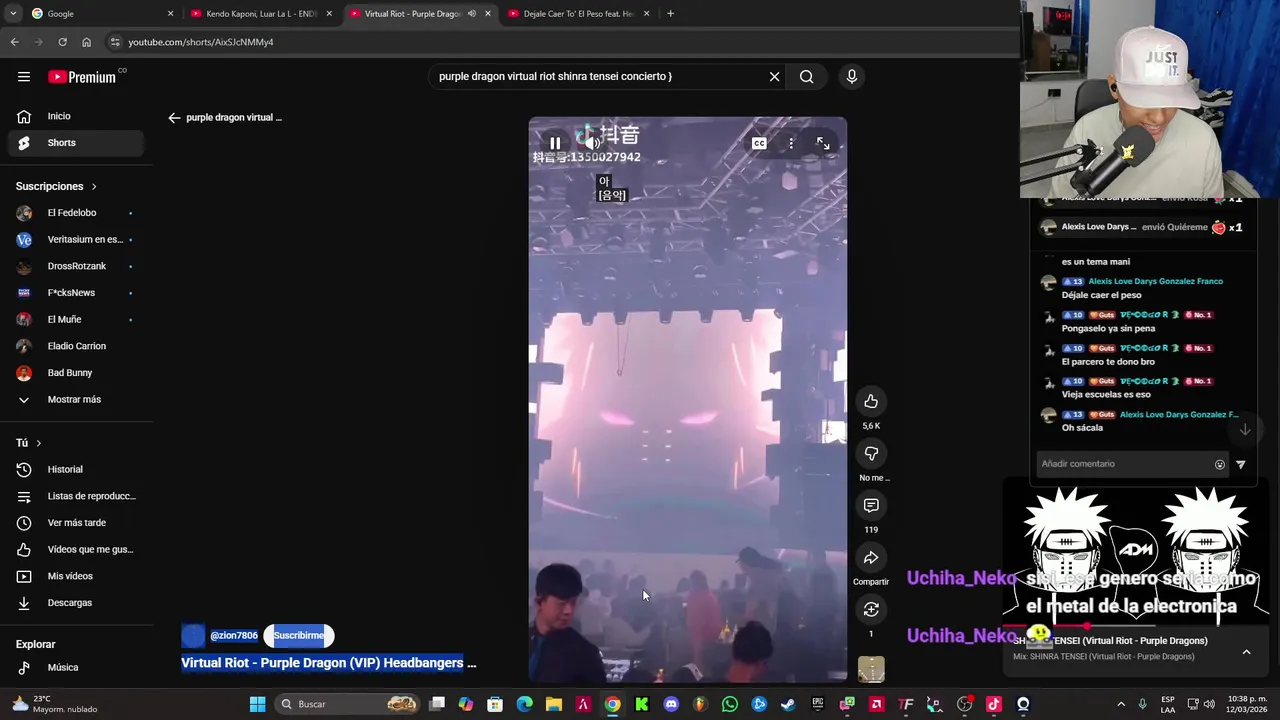Mute the Short's volume
1280x720 pixels.
(592, 143)
